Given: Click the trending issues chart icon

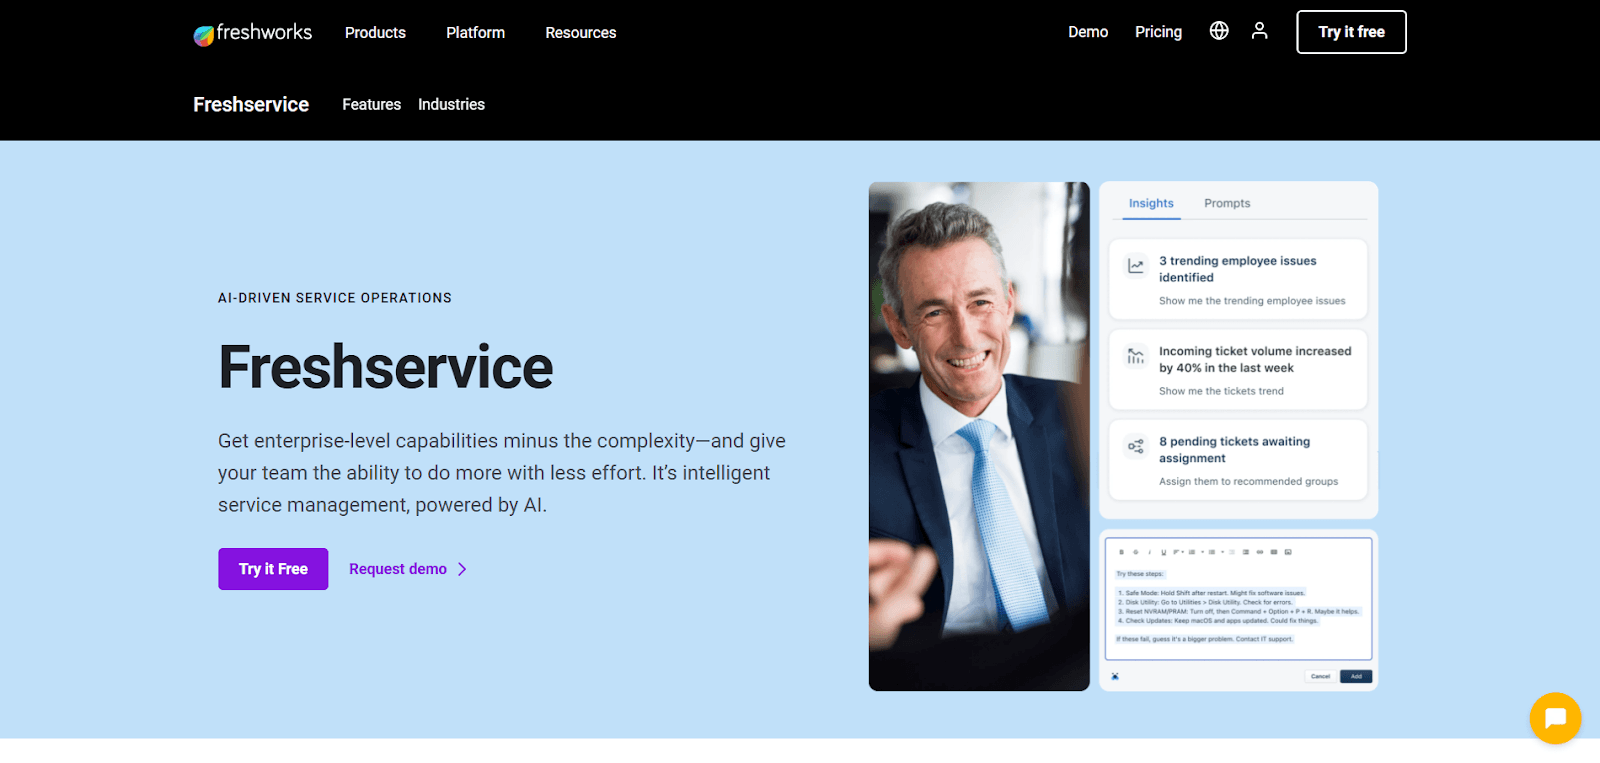Looking at the screenshot, I should pos(1136,266).
